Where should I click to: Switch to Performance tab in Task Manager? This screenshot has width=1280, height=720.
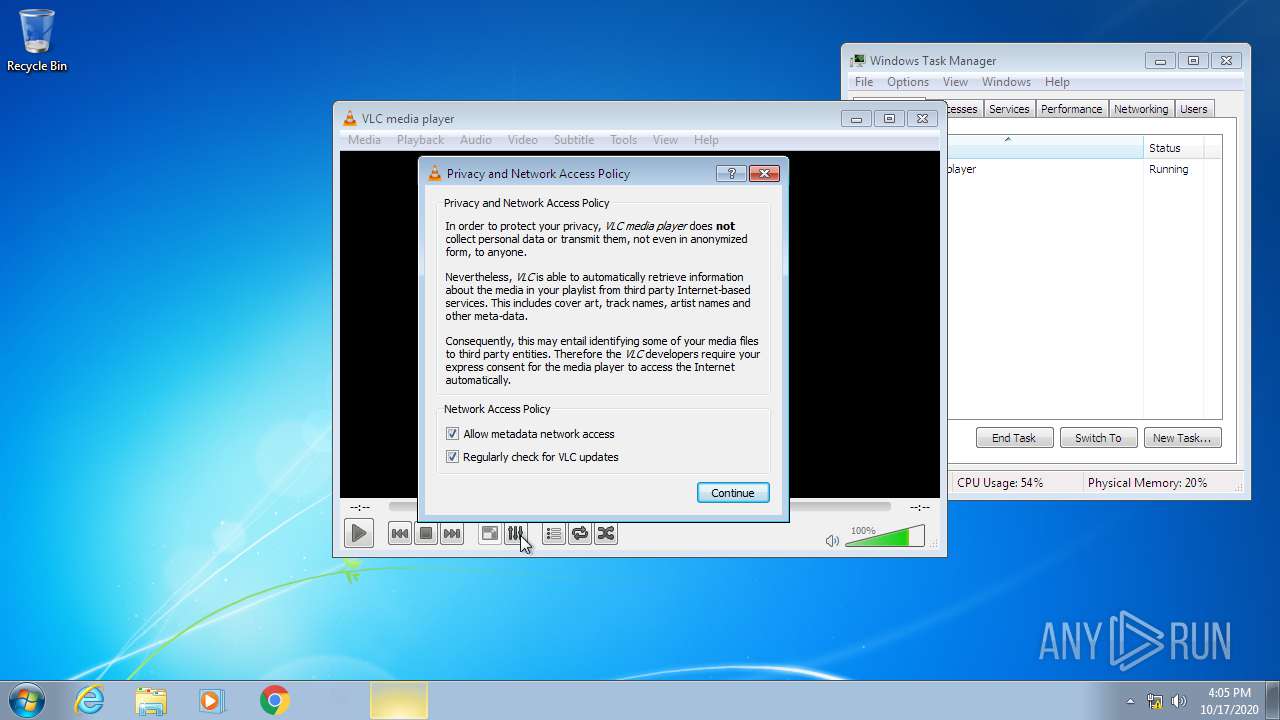point(1071,109)
